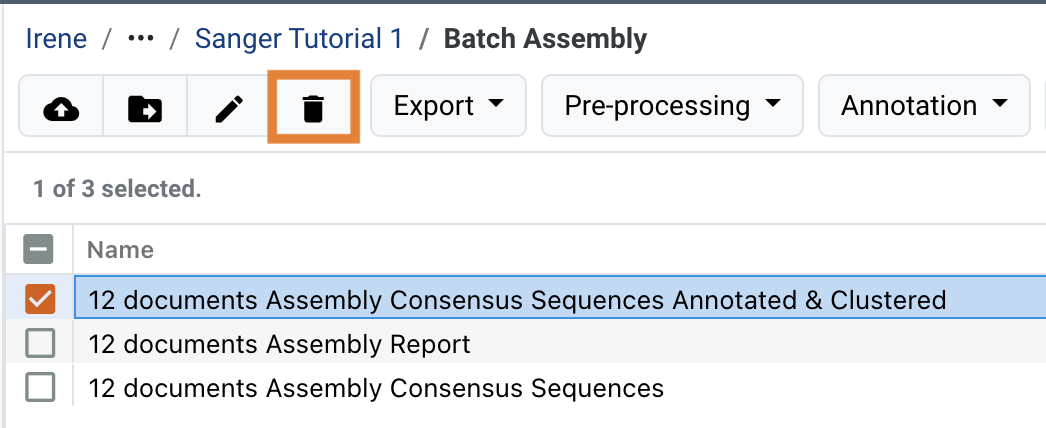Click the trash delete icon
This screenshot has width=1046, height=428.
(313, 108)
